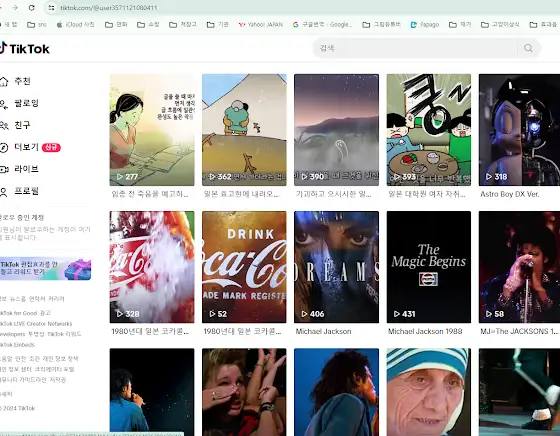Image resolution: width=560 pixels, height=436 pixels.
Task: Open the iCloud 사진 bookmark
Action: click(x=76, y=25)
